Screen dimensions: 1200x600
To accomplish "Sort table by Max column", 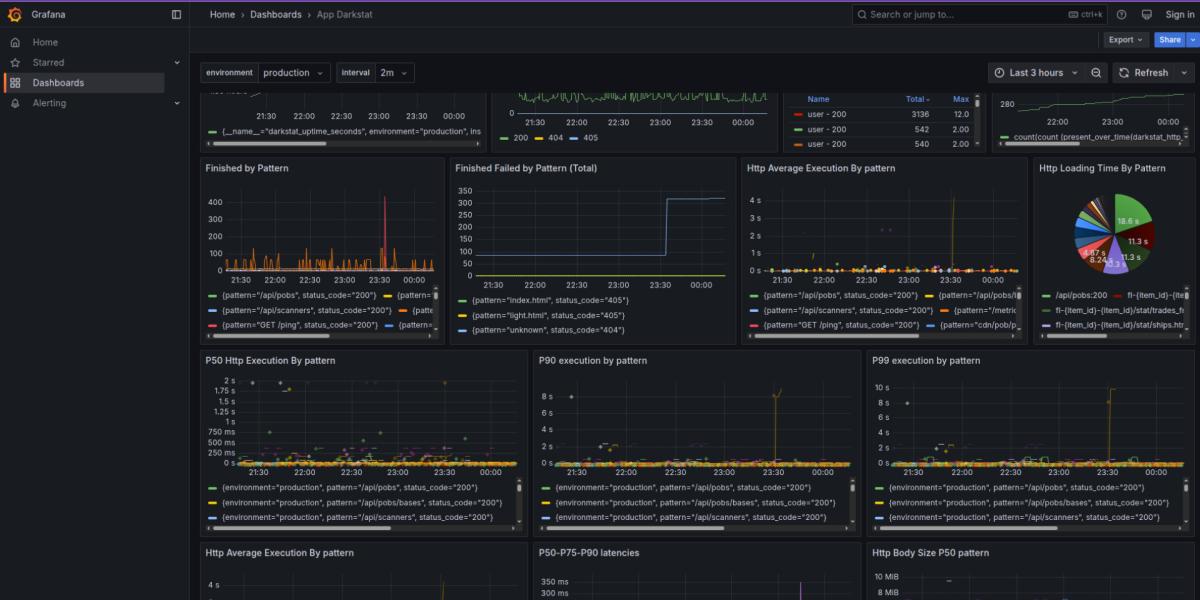I will [x=961, y=99].
